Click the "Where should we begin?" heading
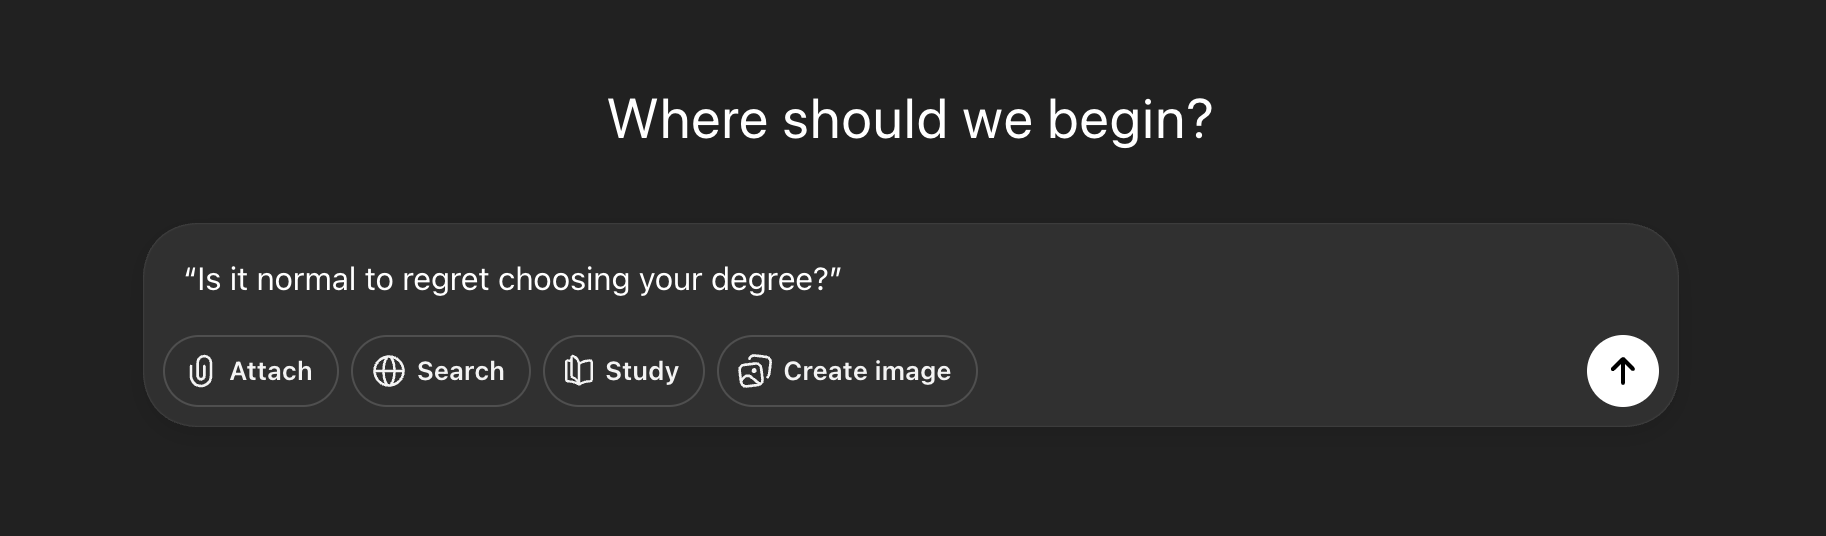 coord(910,120)
